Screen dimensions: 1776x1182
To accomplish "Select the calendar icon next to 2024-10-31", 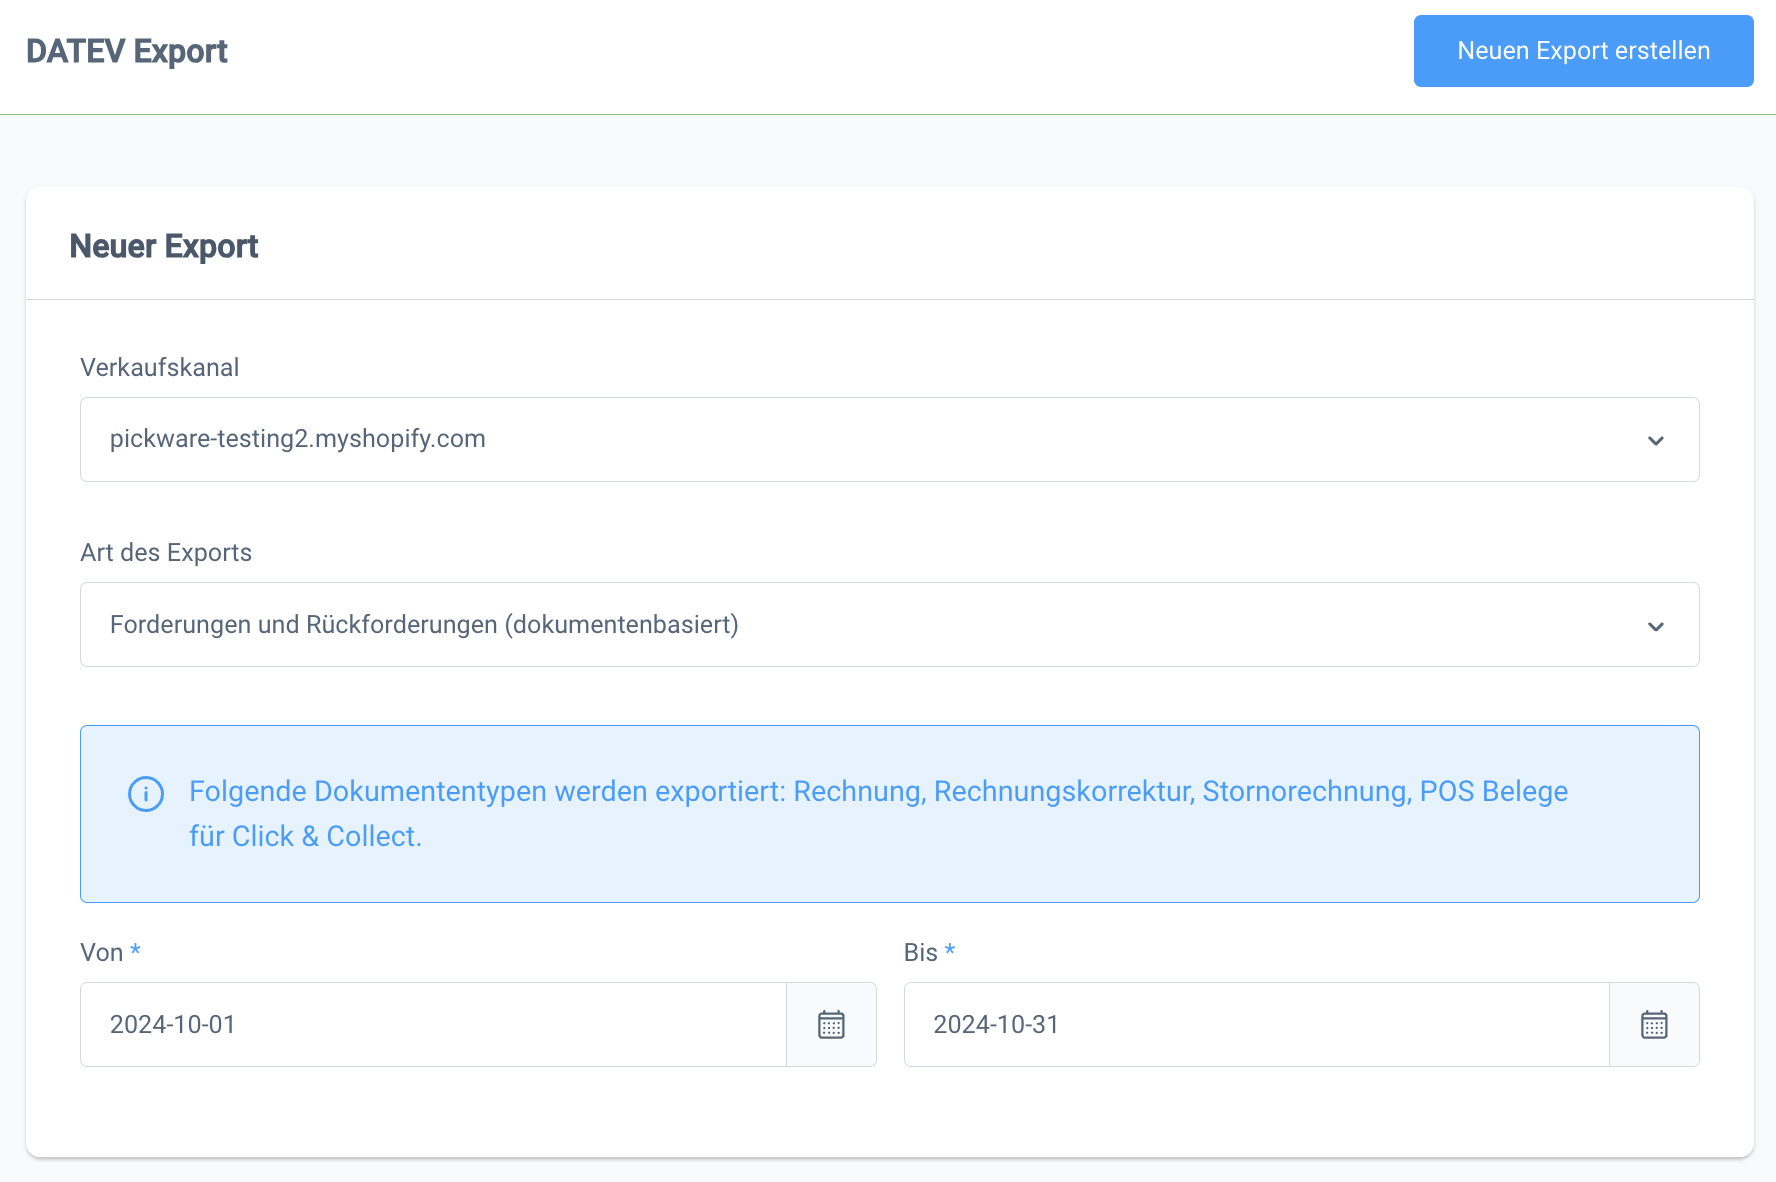I will [1654, 1024].
